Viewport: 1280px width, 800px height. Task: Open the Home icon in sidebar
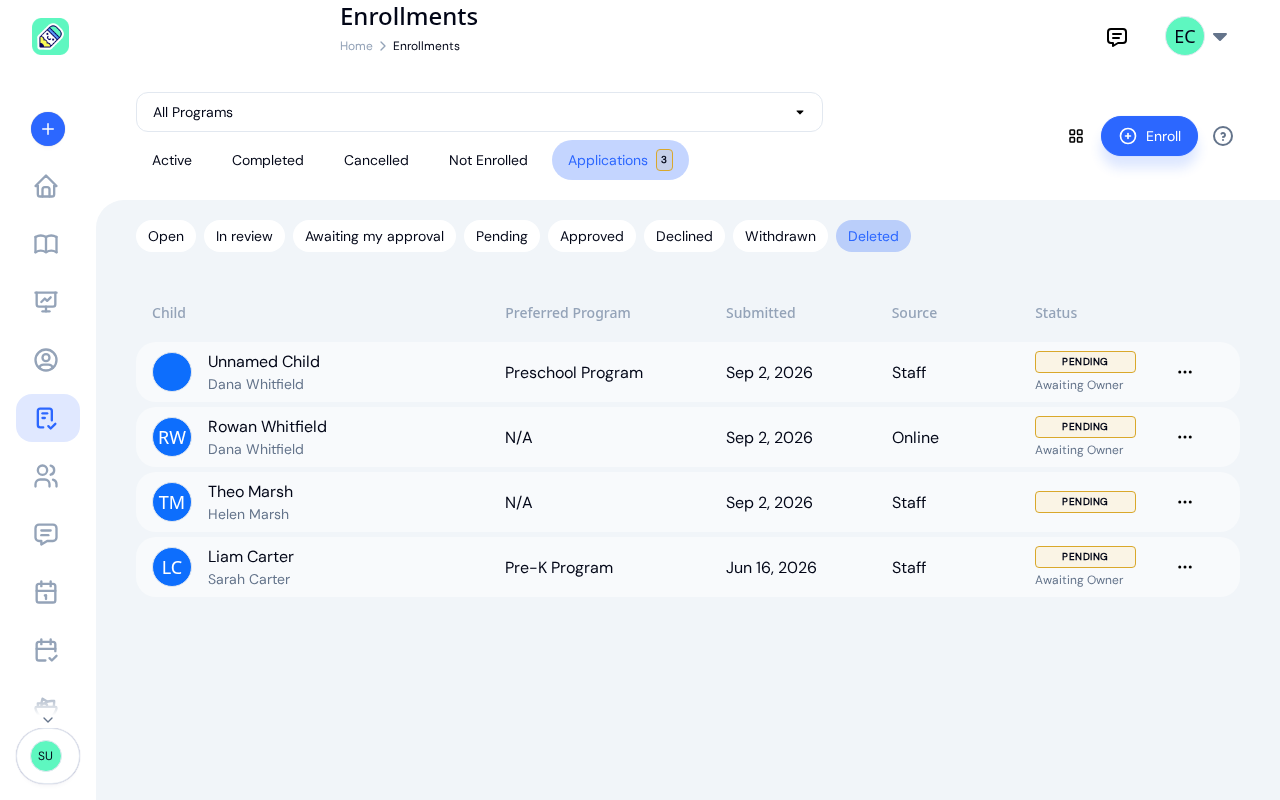tap(46, 186)
